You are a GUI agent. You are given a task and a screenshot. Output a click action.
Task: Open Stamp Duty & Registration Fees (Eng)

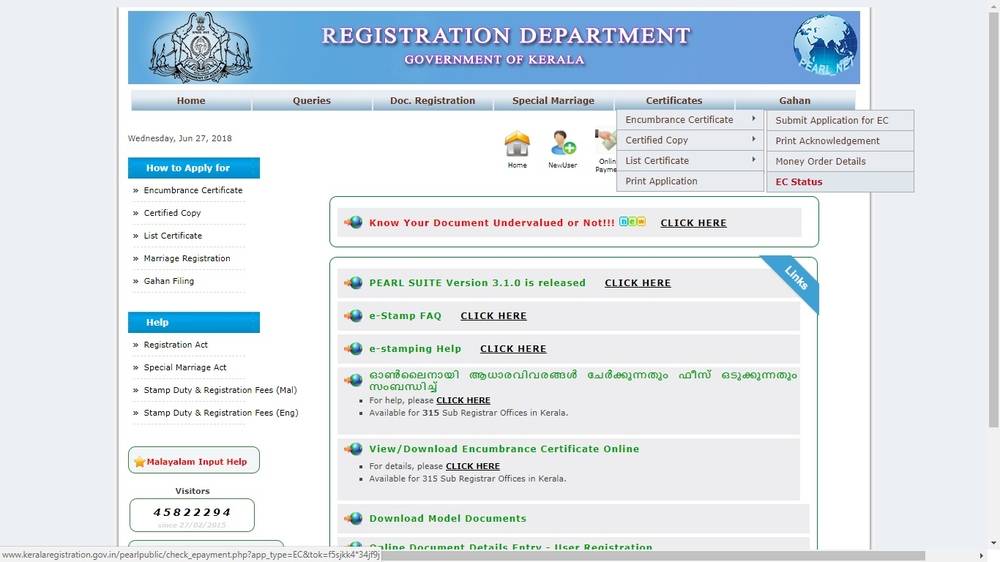221,413
